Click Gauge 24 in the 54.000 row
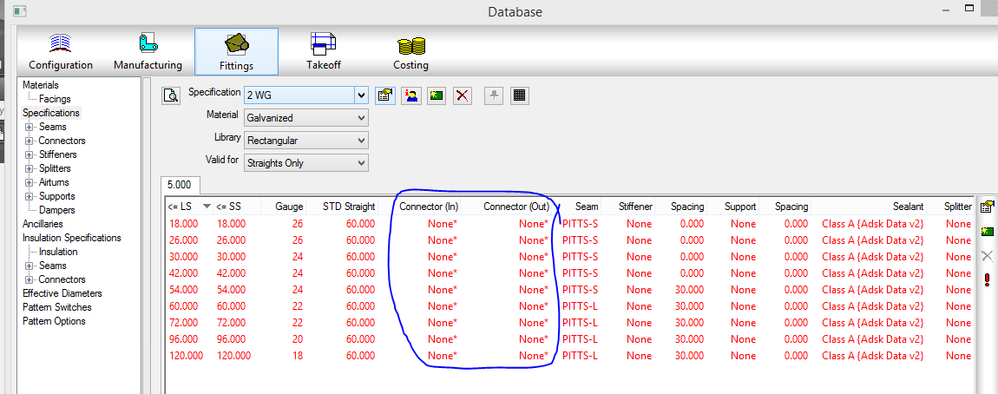Viewport: 998px width, 394px height. 297,290
